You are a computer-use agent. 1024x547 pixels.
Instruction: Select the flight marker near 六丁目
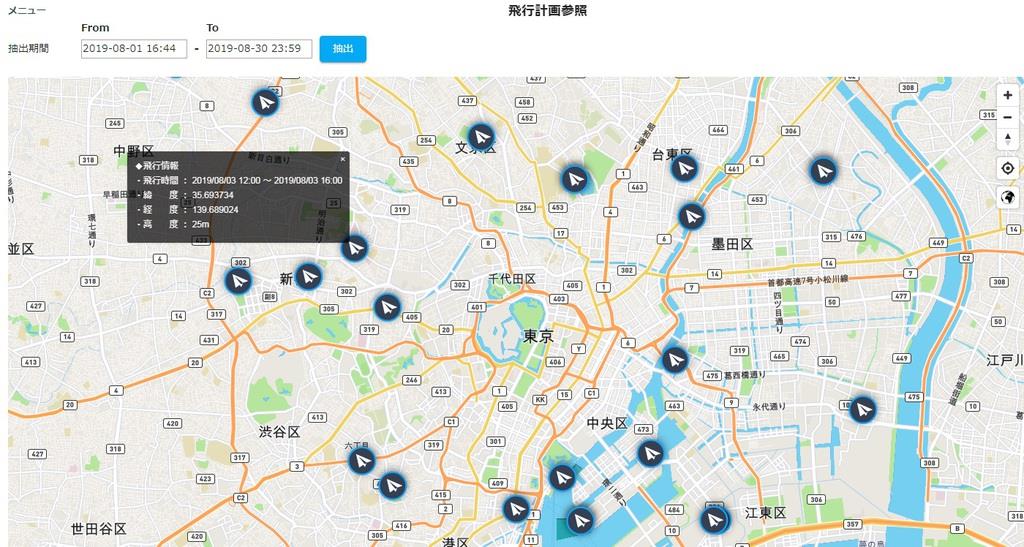[x=361, y=461]
